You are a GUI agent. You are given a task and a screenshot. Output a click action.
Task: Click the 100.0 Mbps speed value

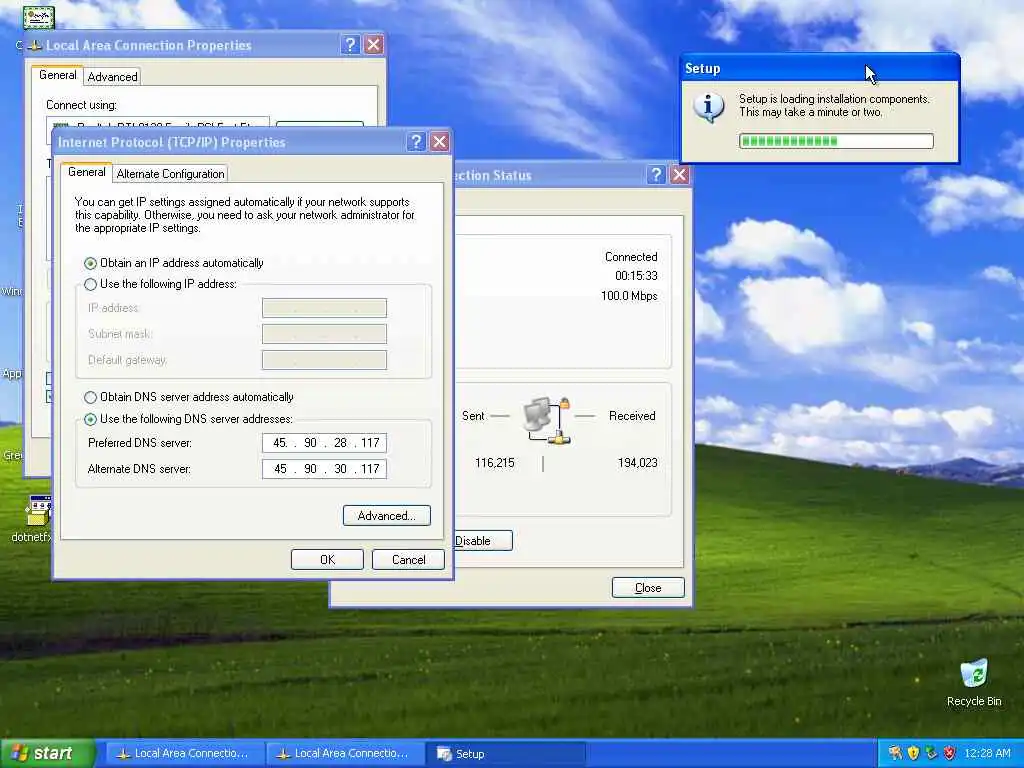[629, 296]
